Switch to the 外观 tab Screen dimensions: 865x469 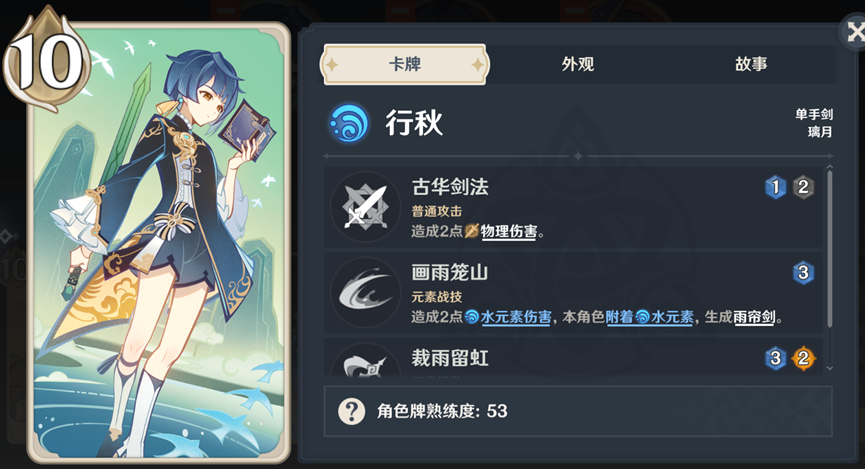[578, 64]
